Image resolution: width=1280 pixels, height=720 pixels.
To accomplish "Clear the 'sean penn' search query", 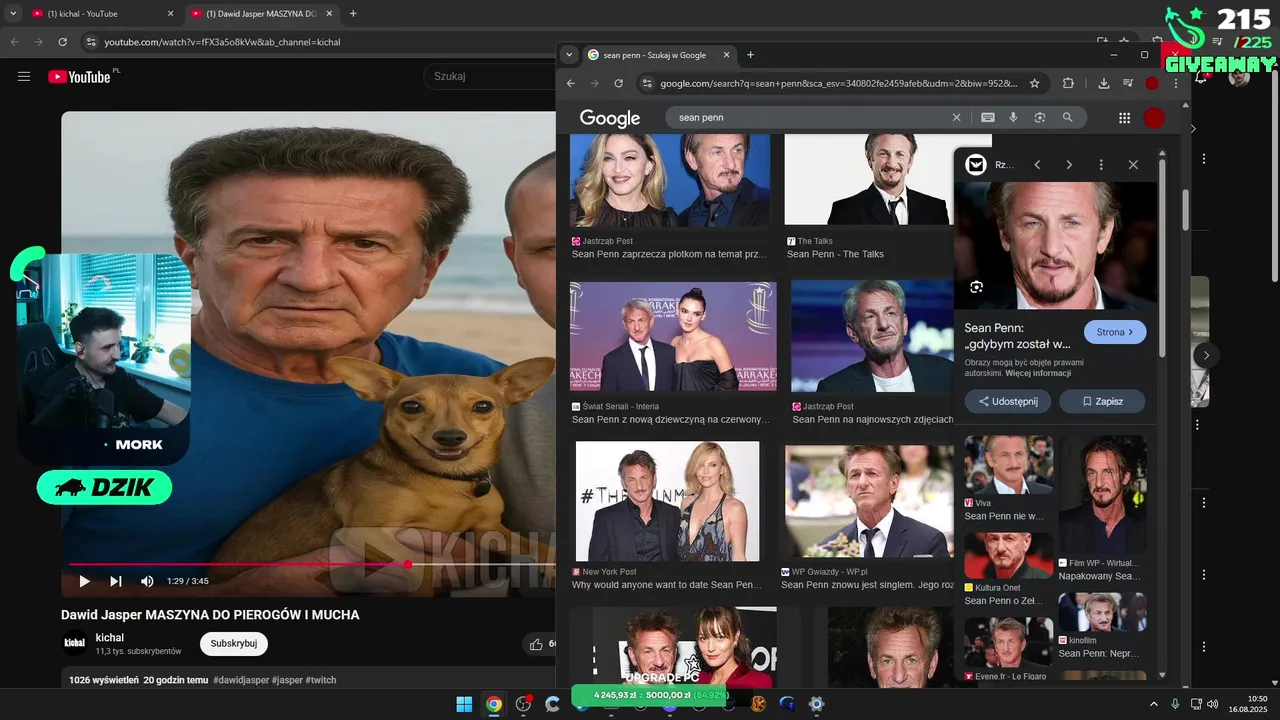I will [x=956, y=117].
